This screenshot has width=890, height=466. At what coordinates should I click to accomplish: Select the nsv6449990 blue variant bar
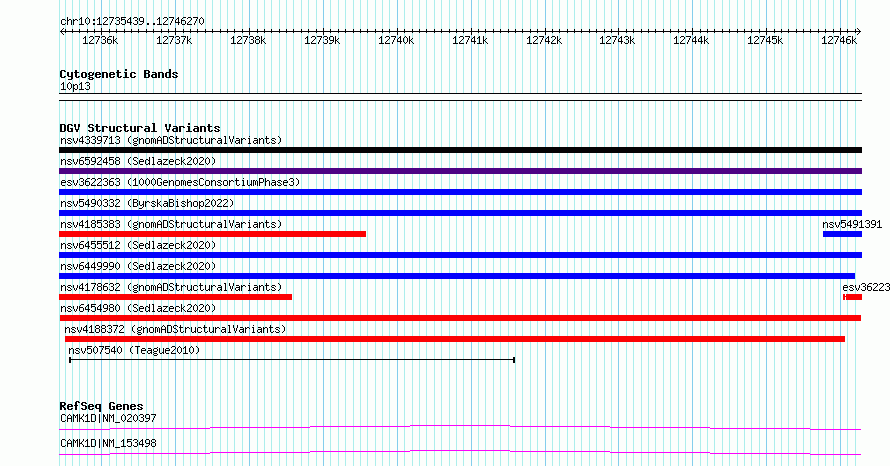[457, 276]
